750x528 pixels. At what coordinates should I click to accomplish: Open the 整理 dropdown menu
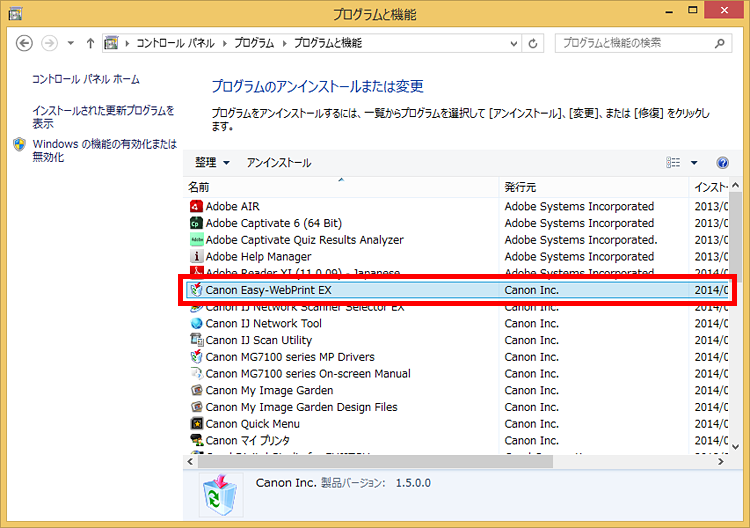tap(212, 163)
